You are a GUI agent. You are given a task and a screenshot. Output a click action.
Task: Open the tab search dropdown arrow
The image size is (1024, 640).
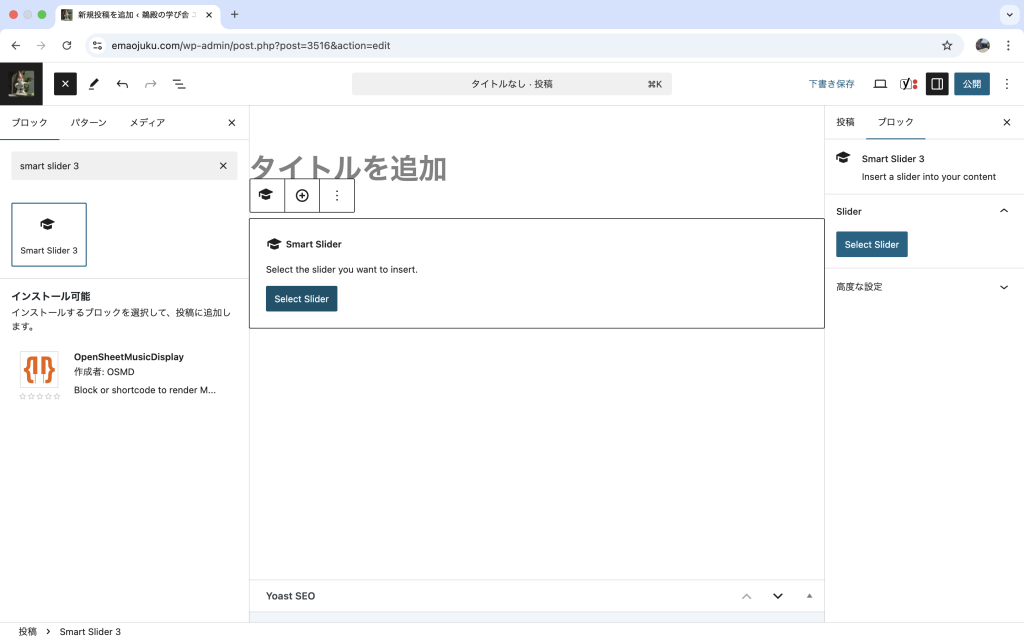(1009, 14)
